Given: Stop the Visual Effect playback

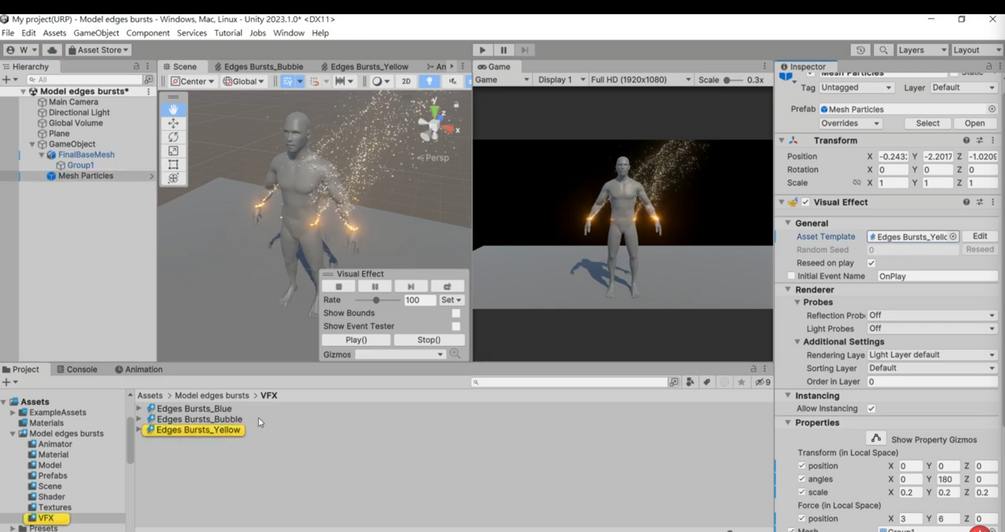Looking at the screenshot, I should click(338, 287).
